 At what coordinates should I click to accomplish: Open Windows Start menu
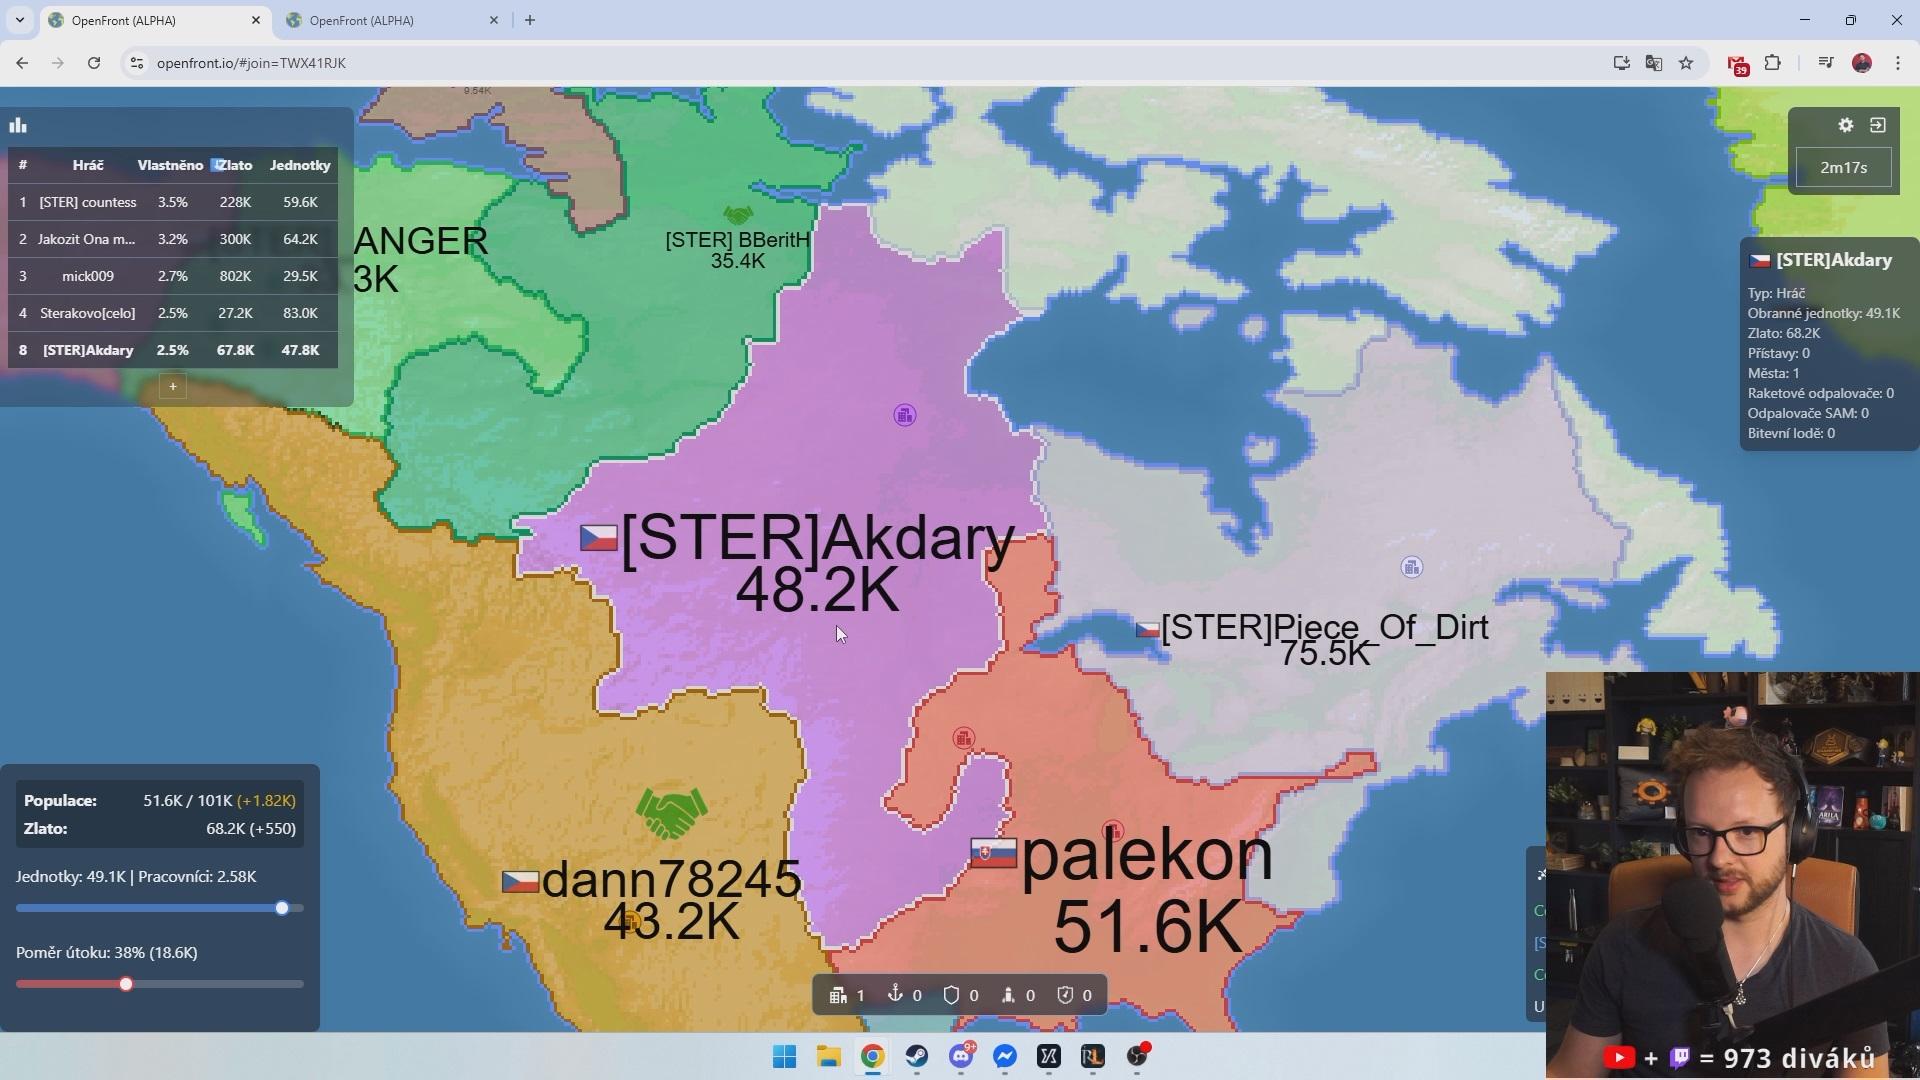[x=785, y=1056]
